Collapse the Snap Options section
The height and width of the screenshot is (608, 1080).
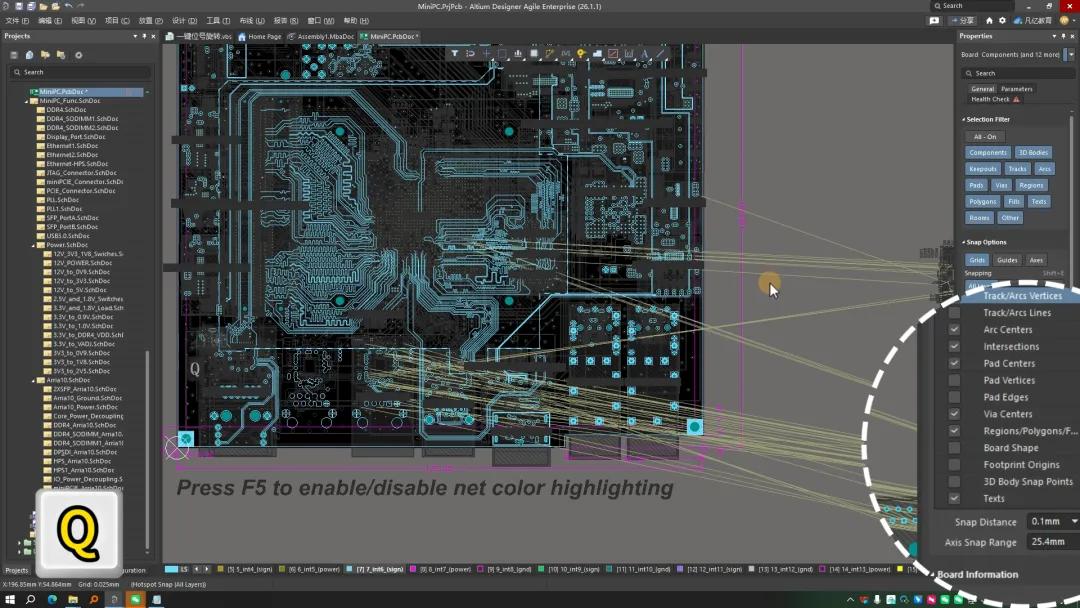pyautogui.click(x=964, y=242)
